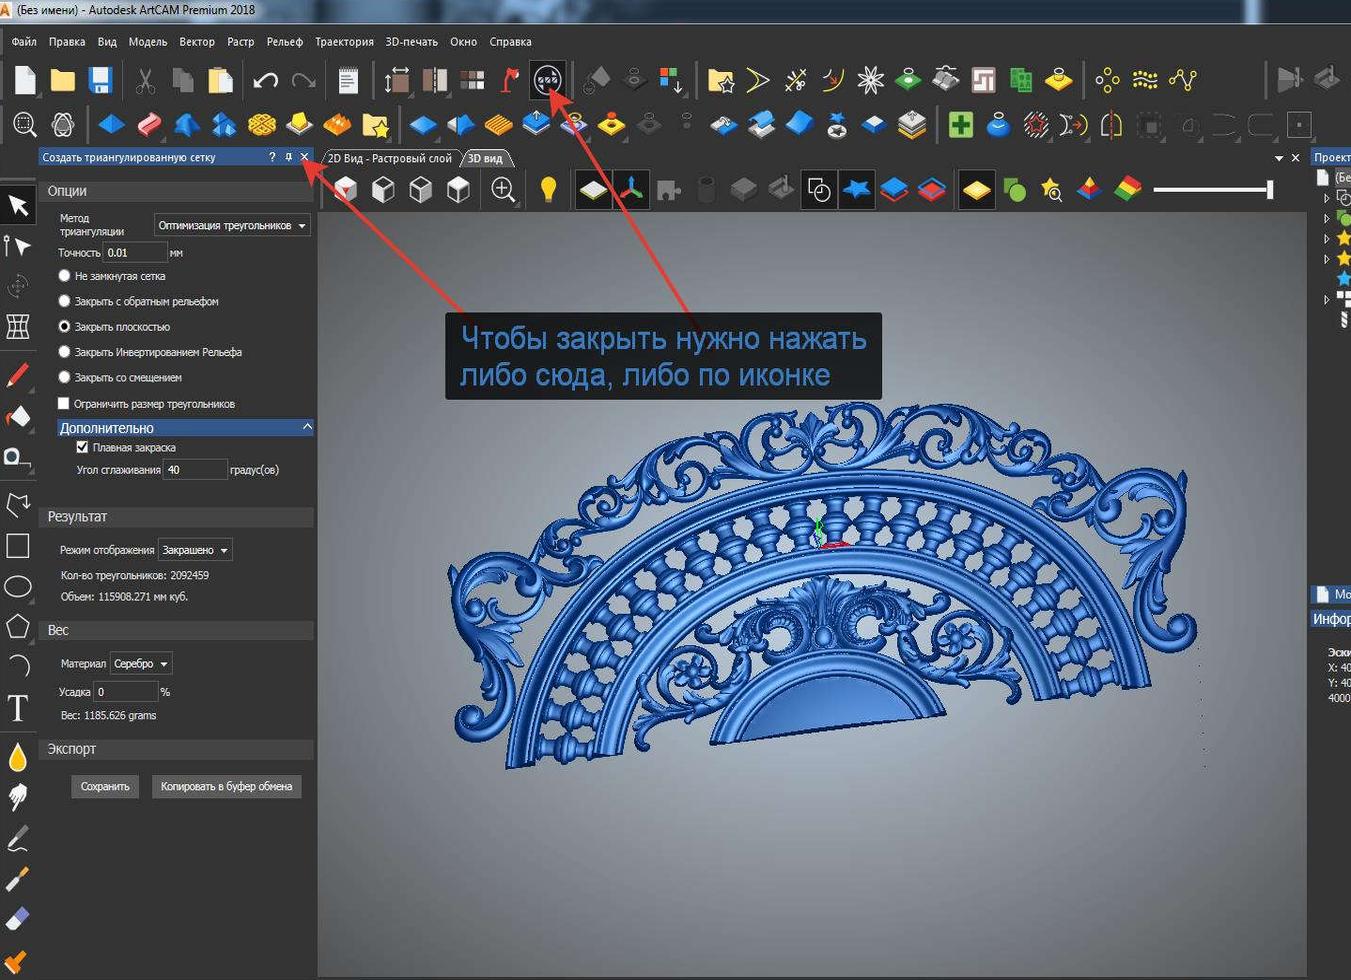The image size is (1351, 980).
Task: Select the red pencil draw tool
Action: [17, 376]
